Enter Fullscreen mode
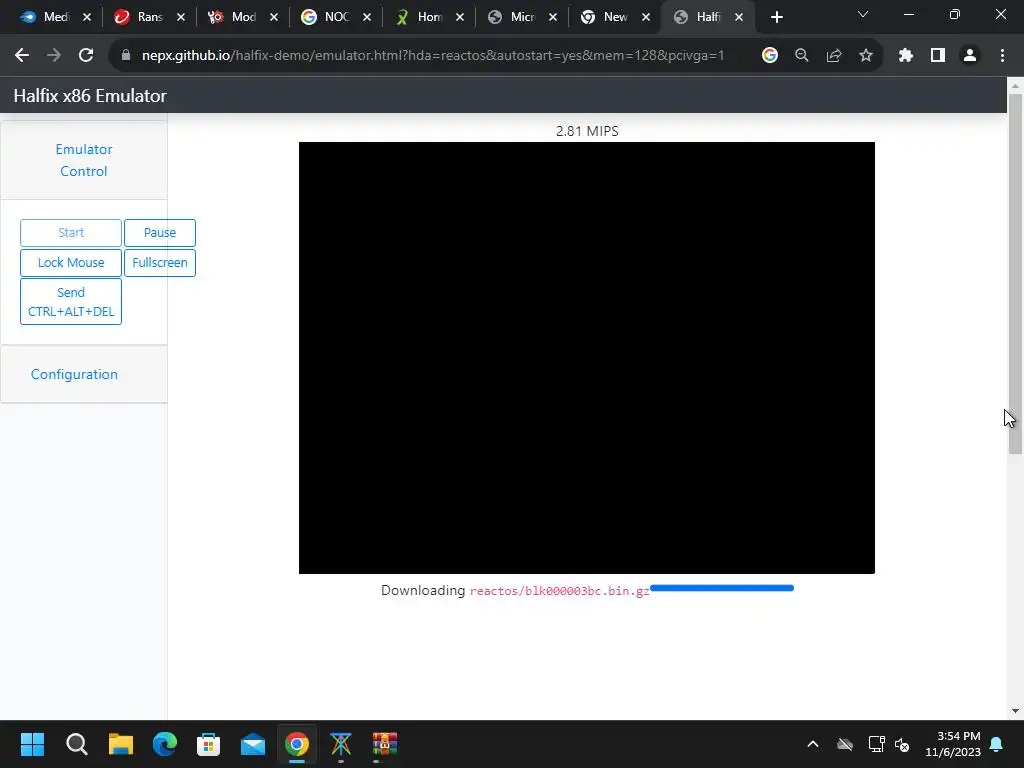Screen dimensions: 1024x768 click(x=160, y=263)
